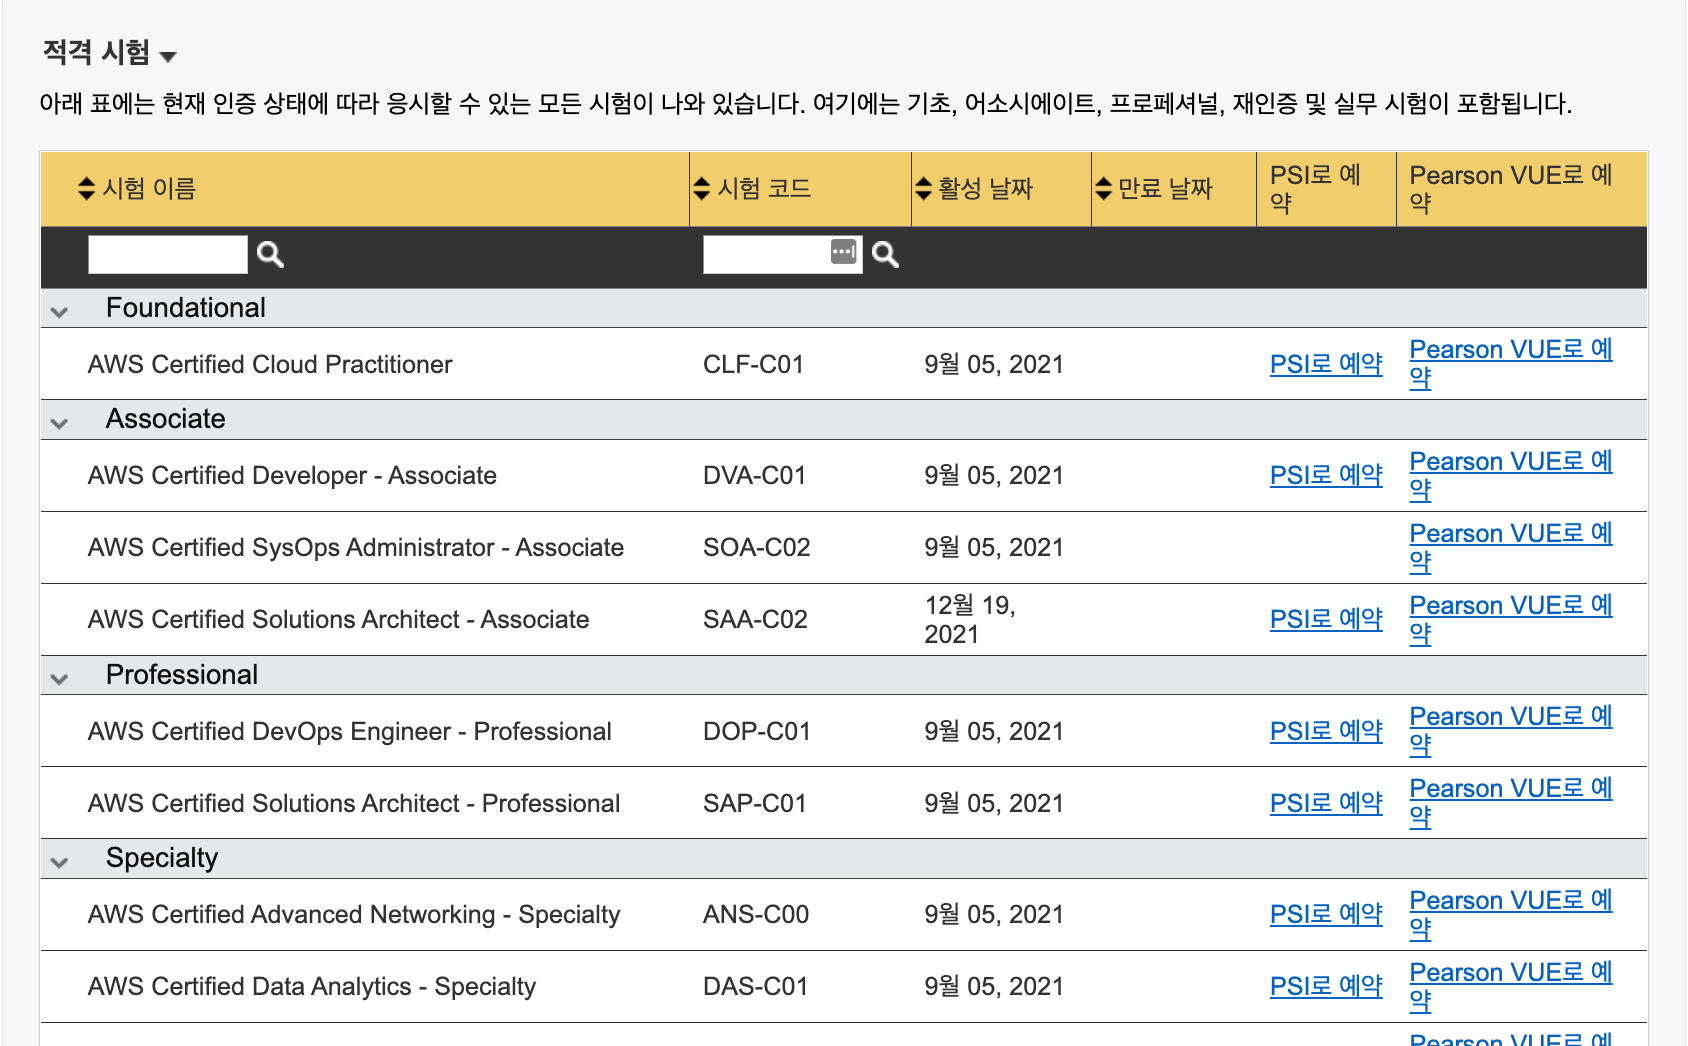Open Pearson VUE로 예약 for Solutions Architect - Professional

point(1511,803)
